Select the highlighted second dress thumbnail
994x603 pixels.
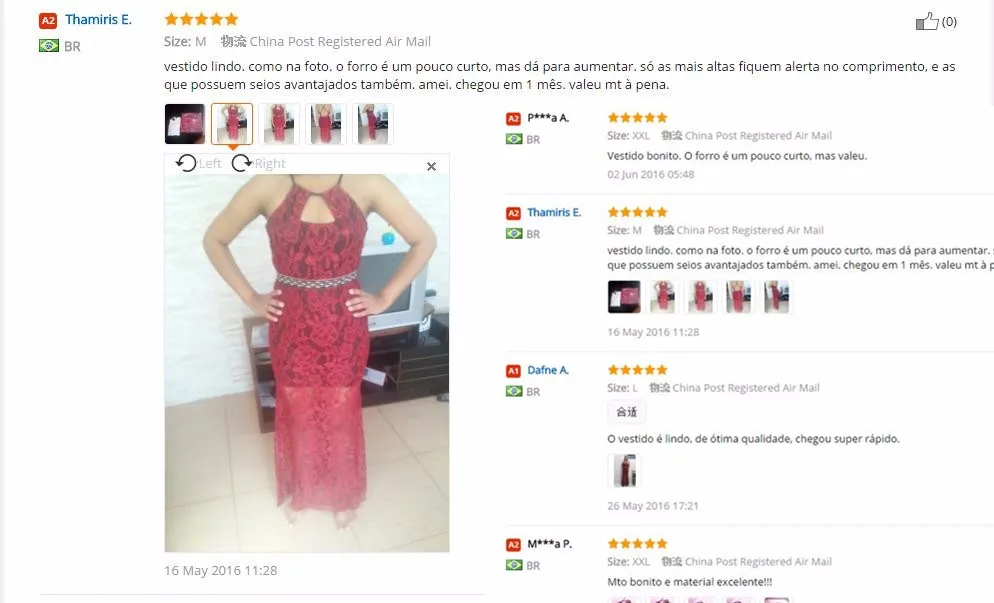(x=232, y=124)
